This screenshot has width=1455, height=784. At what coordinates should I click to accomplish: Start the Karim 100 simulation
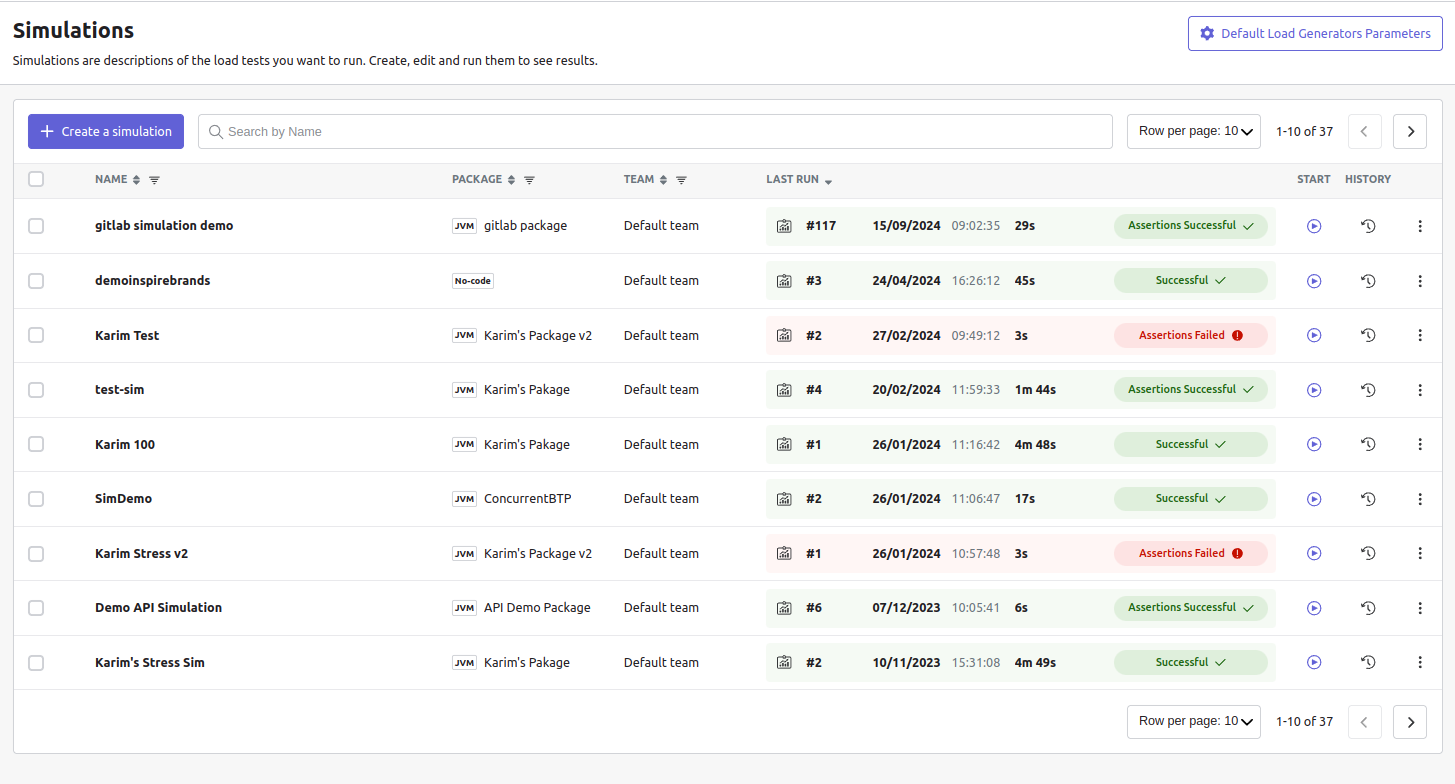[x=1314, y=445]
